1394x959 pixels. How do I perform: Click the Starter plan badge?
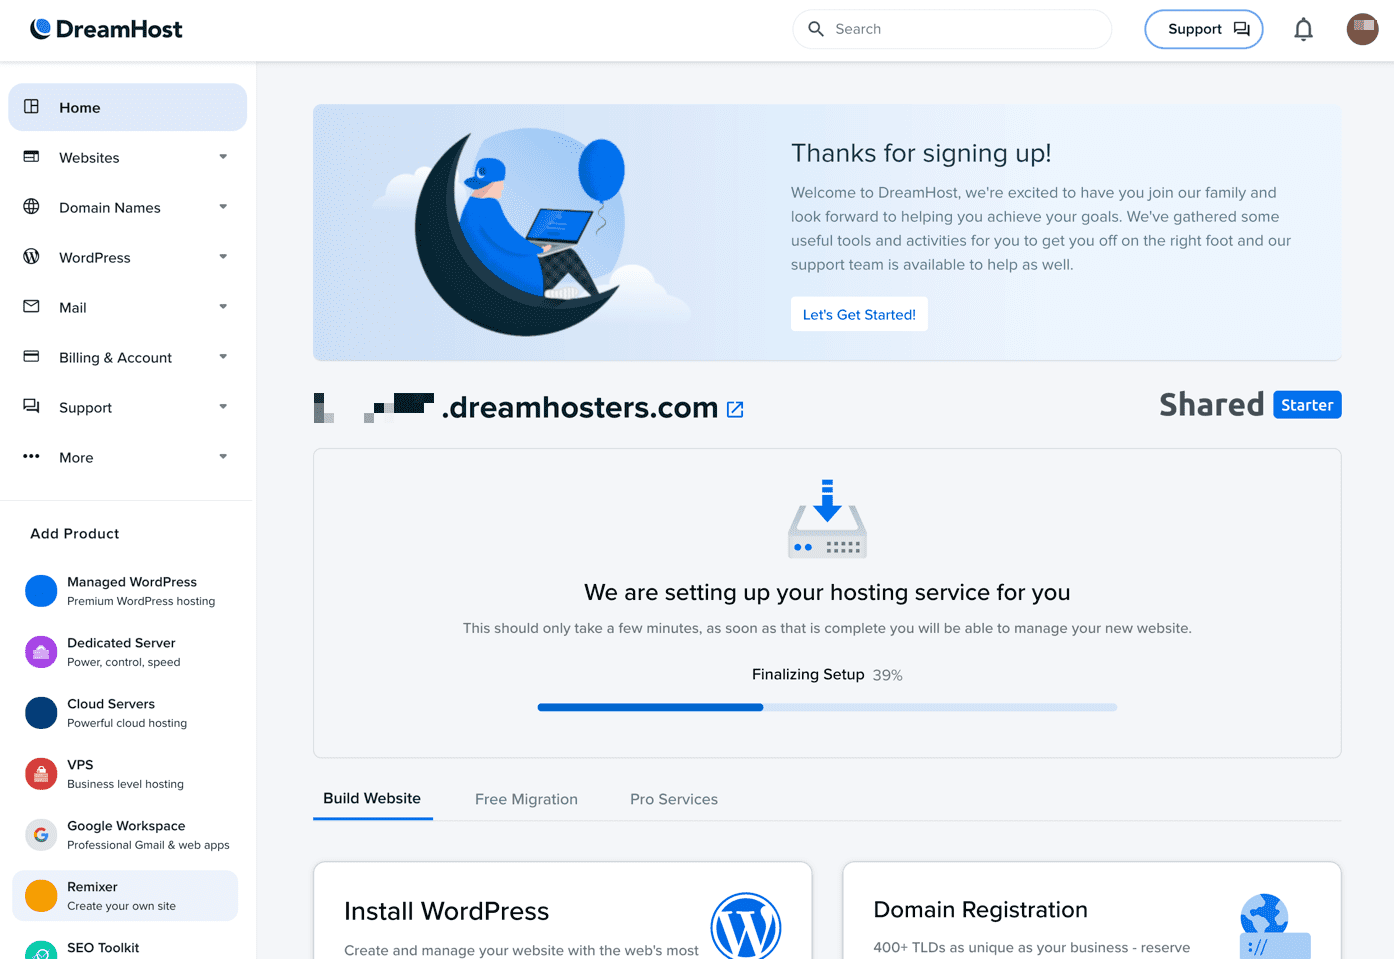[x=1307, y=405]
